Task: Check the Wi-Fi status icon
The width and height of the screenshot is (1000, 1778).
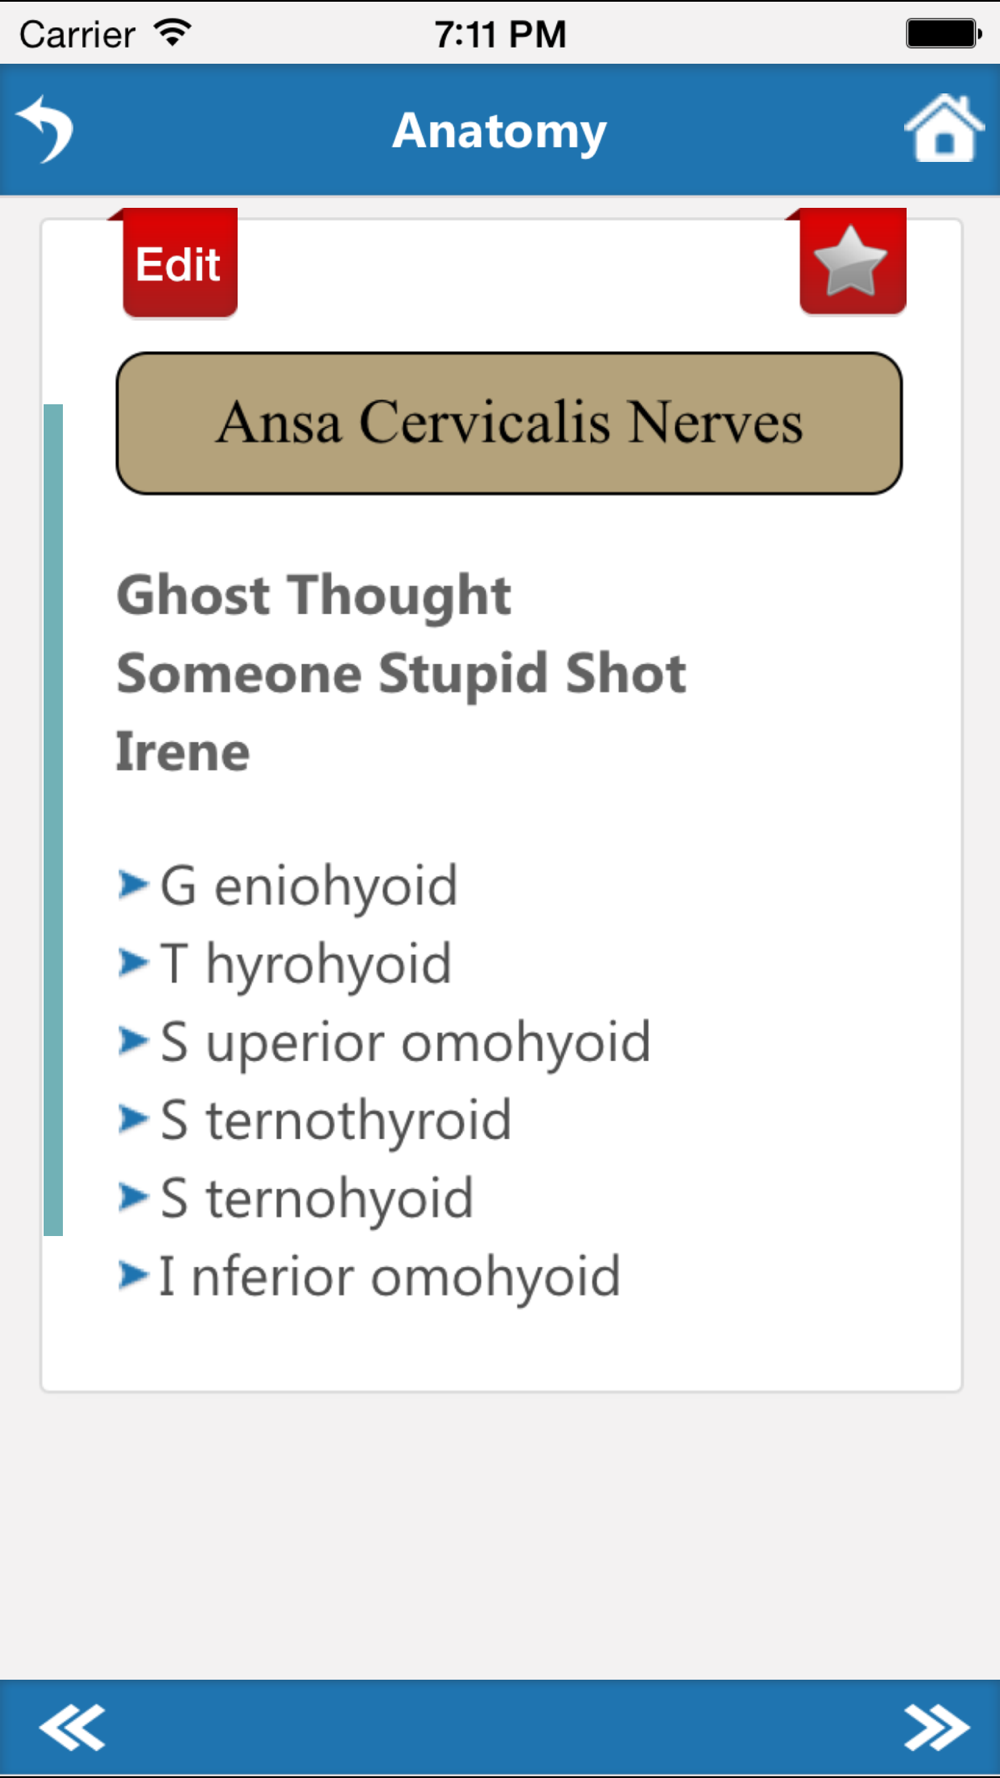Action: (172, 33)
